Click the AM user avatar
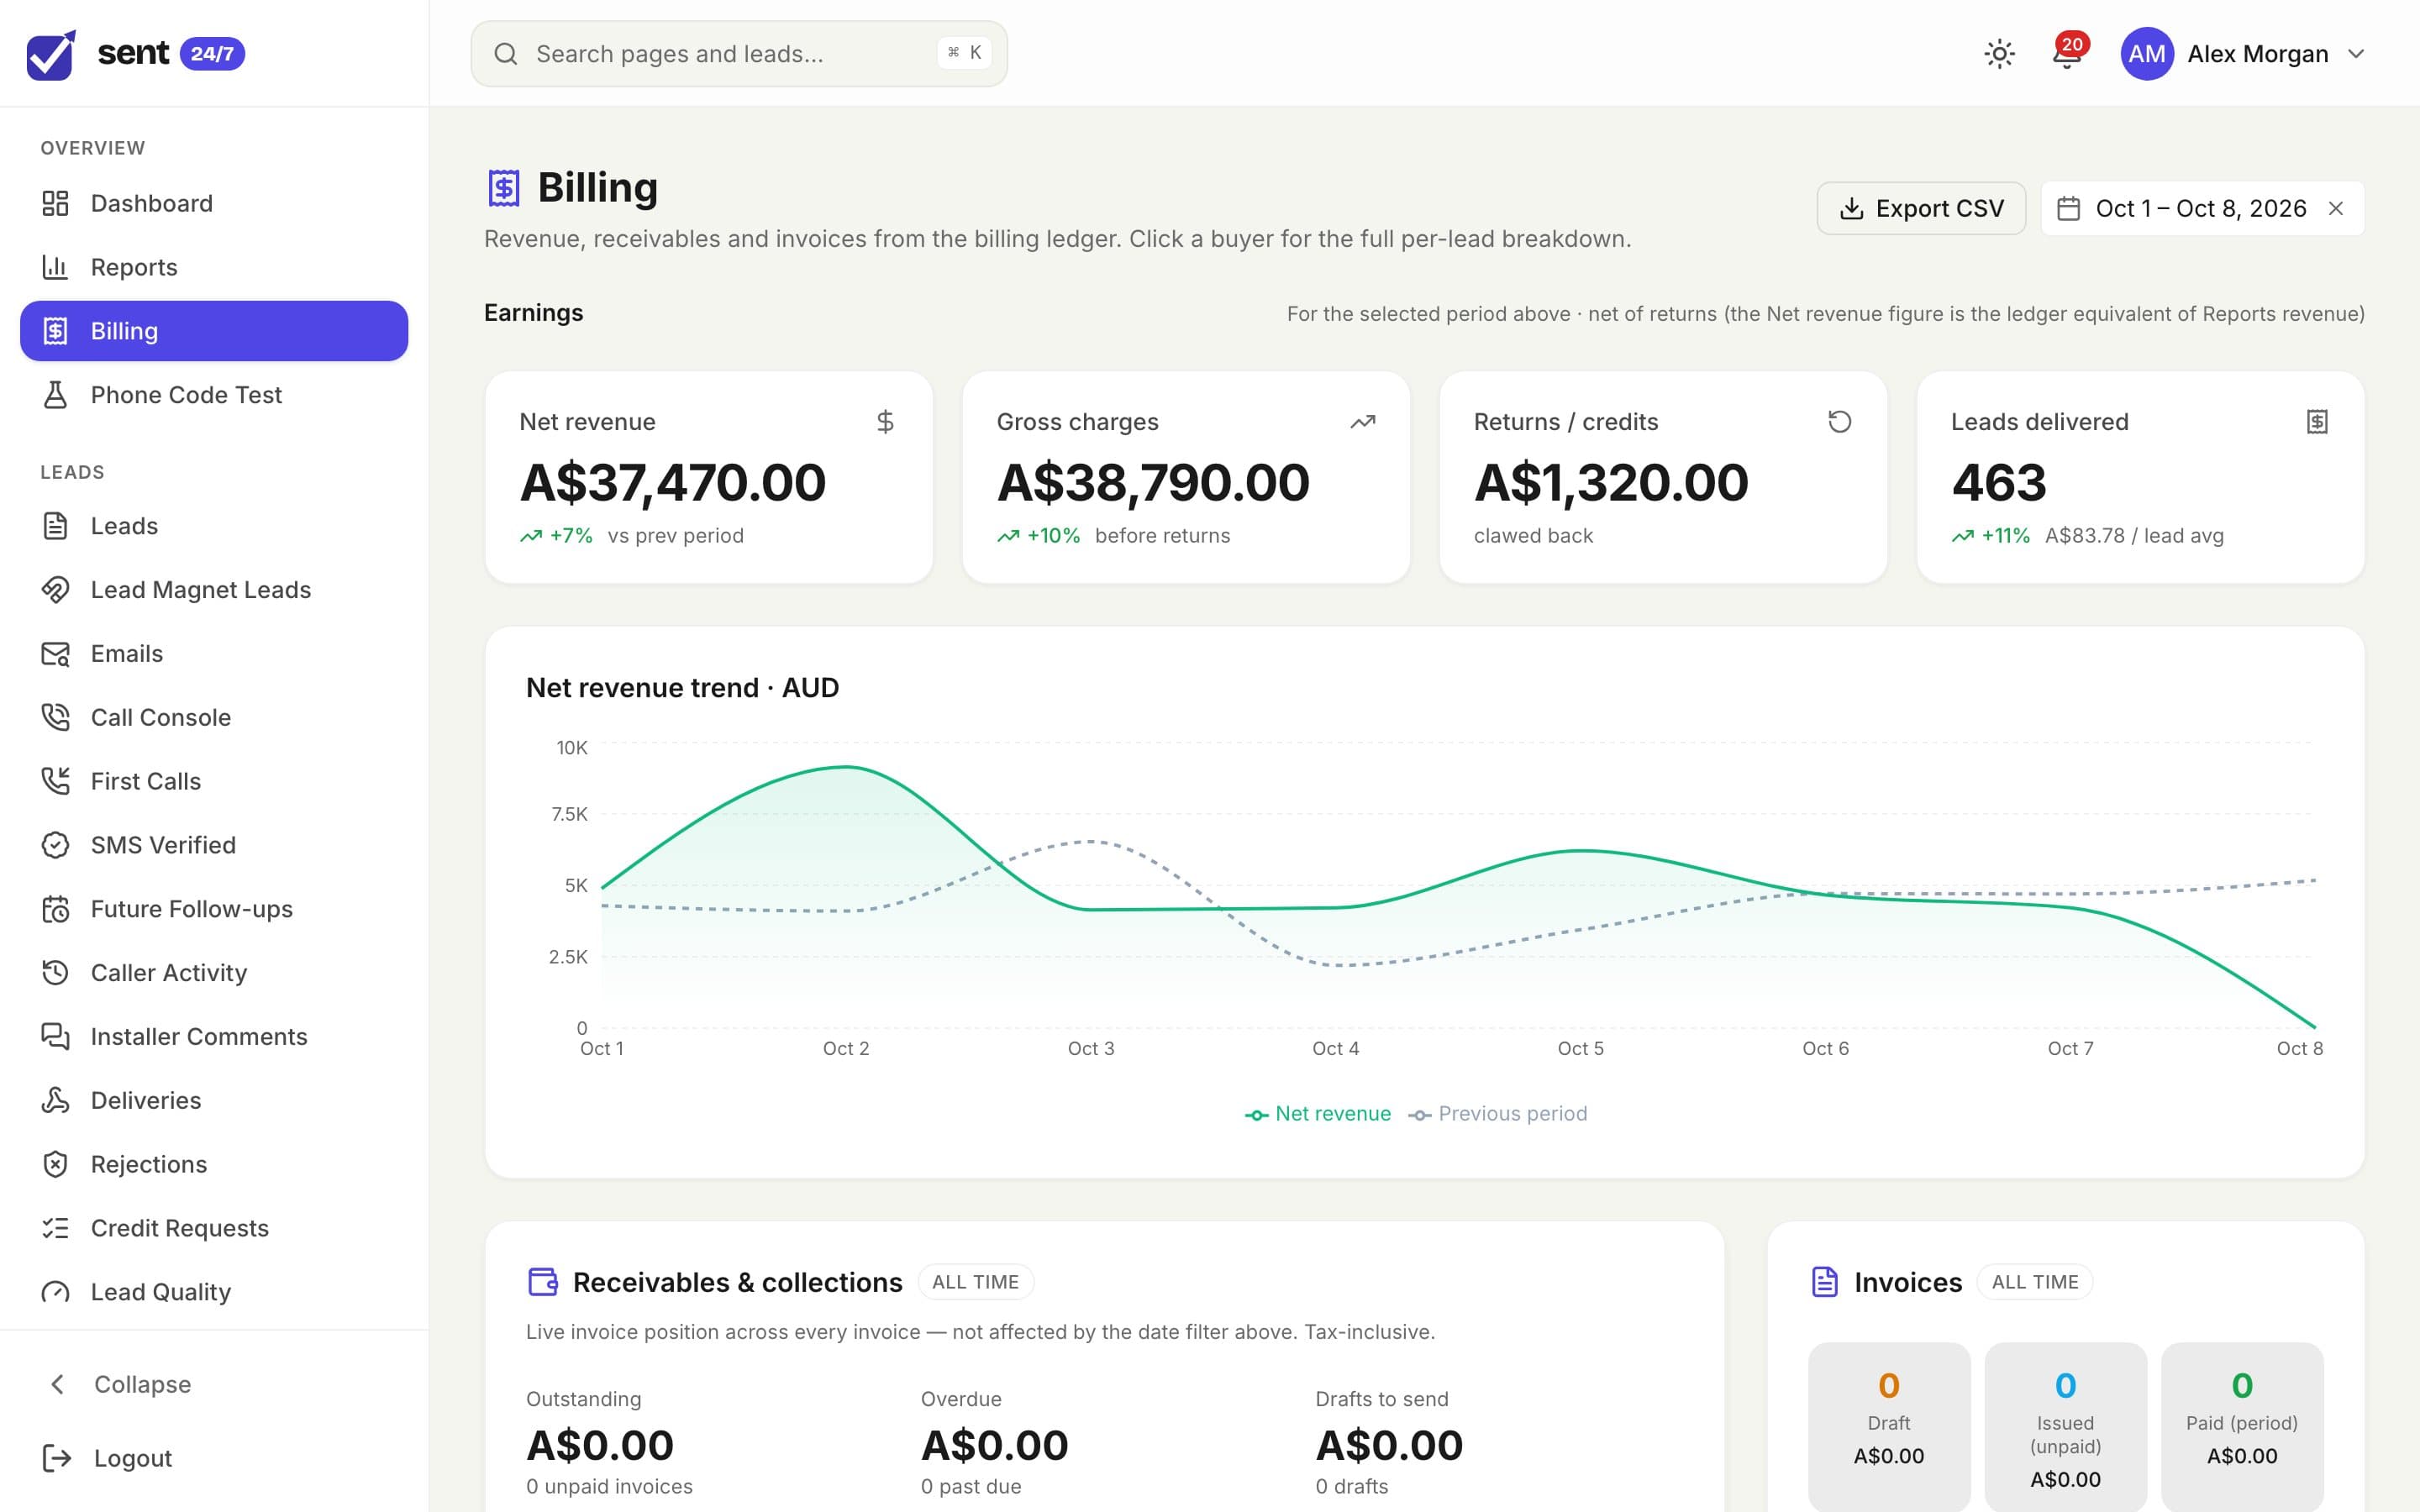This screenshot has height=1512, width=2420. [x=2146, y=54]
